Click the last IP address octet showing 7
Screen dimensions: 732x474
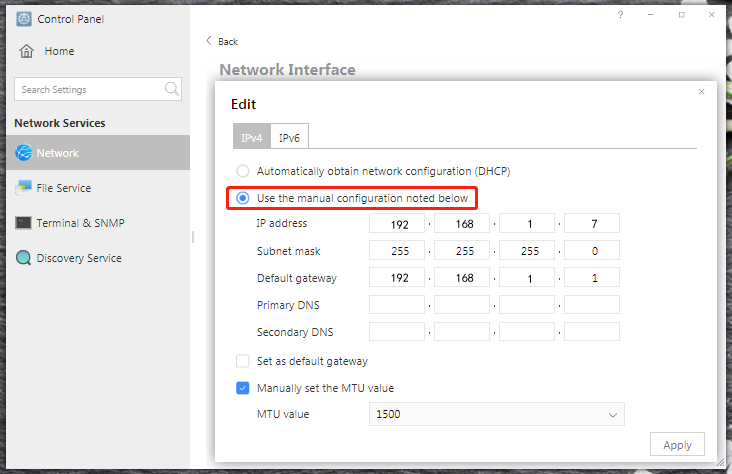tap(591, 223)
